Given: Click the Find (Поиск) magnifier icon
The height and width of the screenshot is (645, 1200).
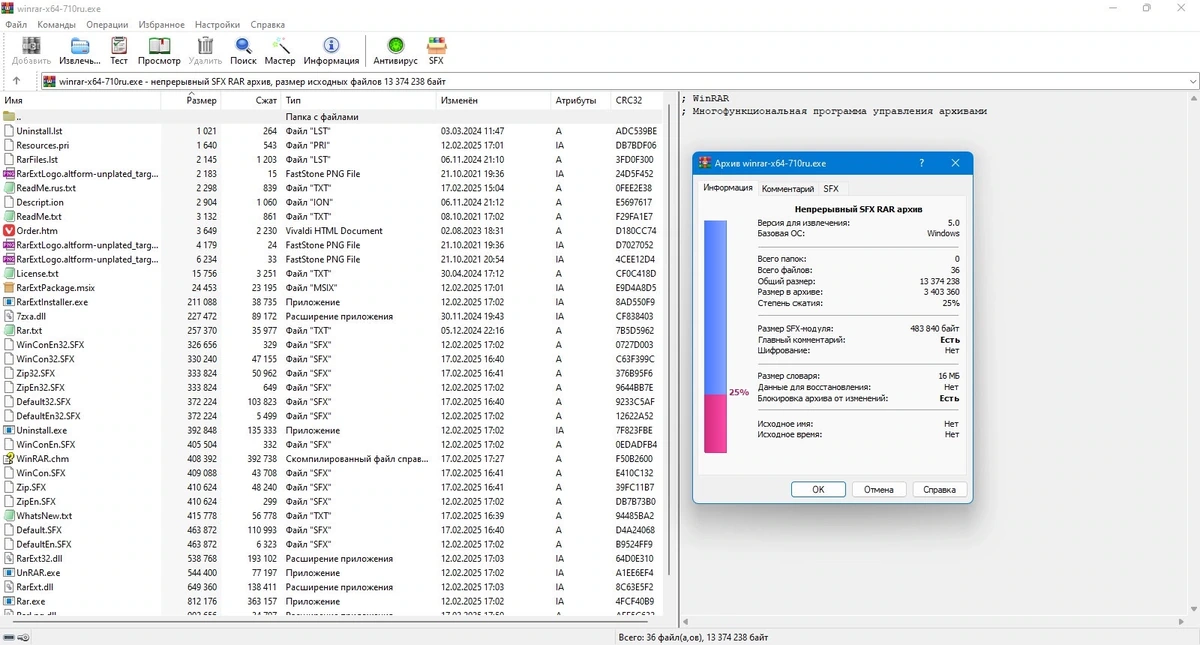Looking at the screenshot, I should coord(243,46).
